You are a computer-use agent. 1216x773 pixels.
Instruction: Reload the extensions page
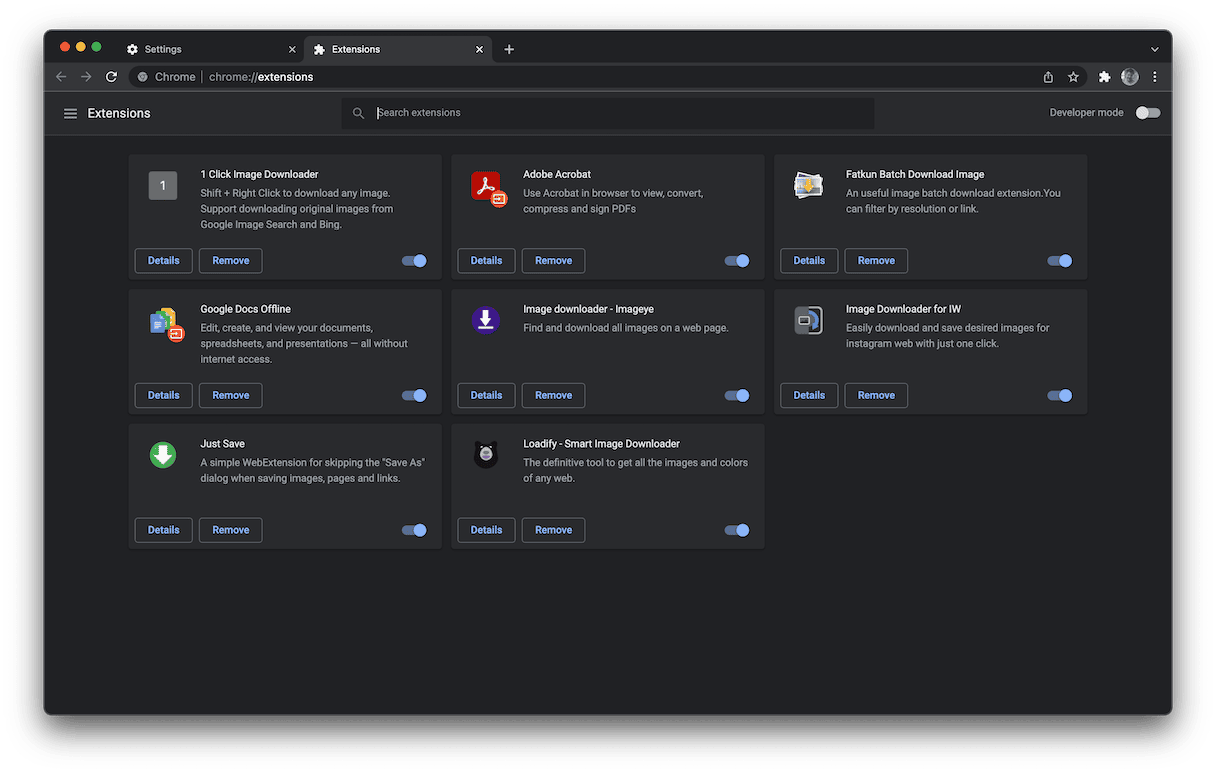(x=111, y=77)
